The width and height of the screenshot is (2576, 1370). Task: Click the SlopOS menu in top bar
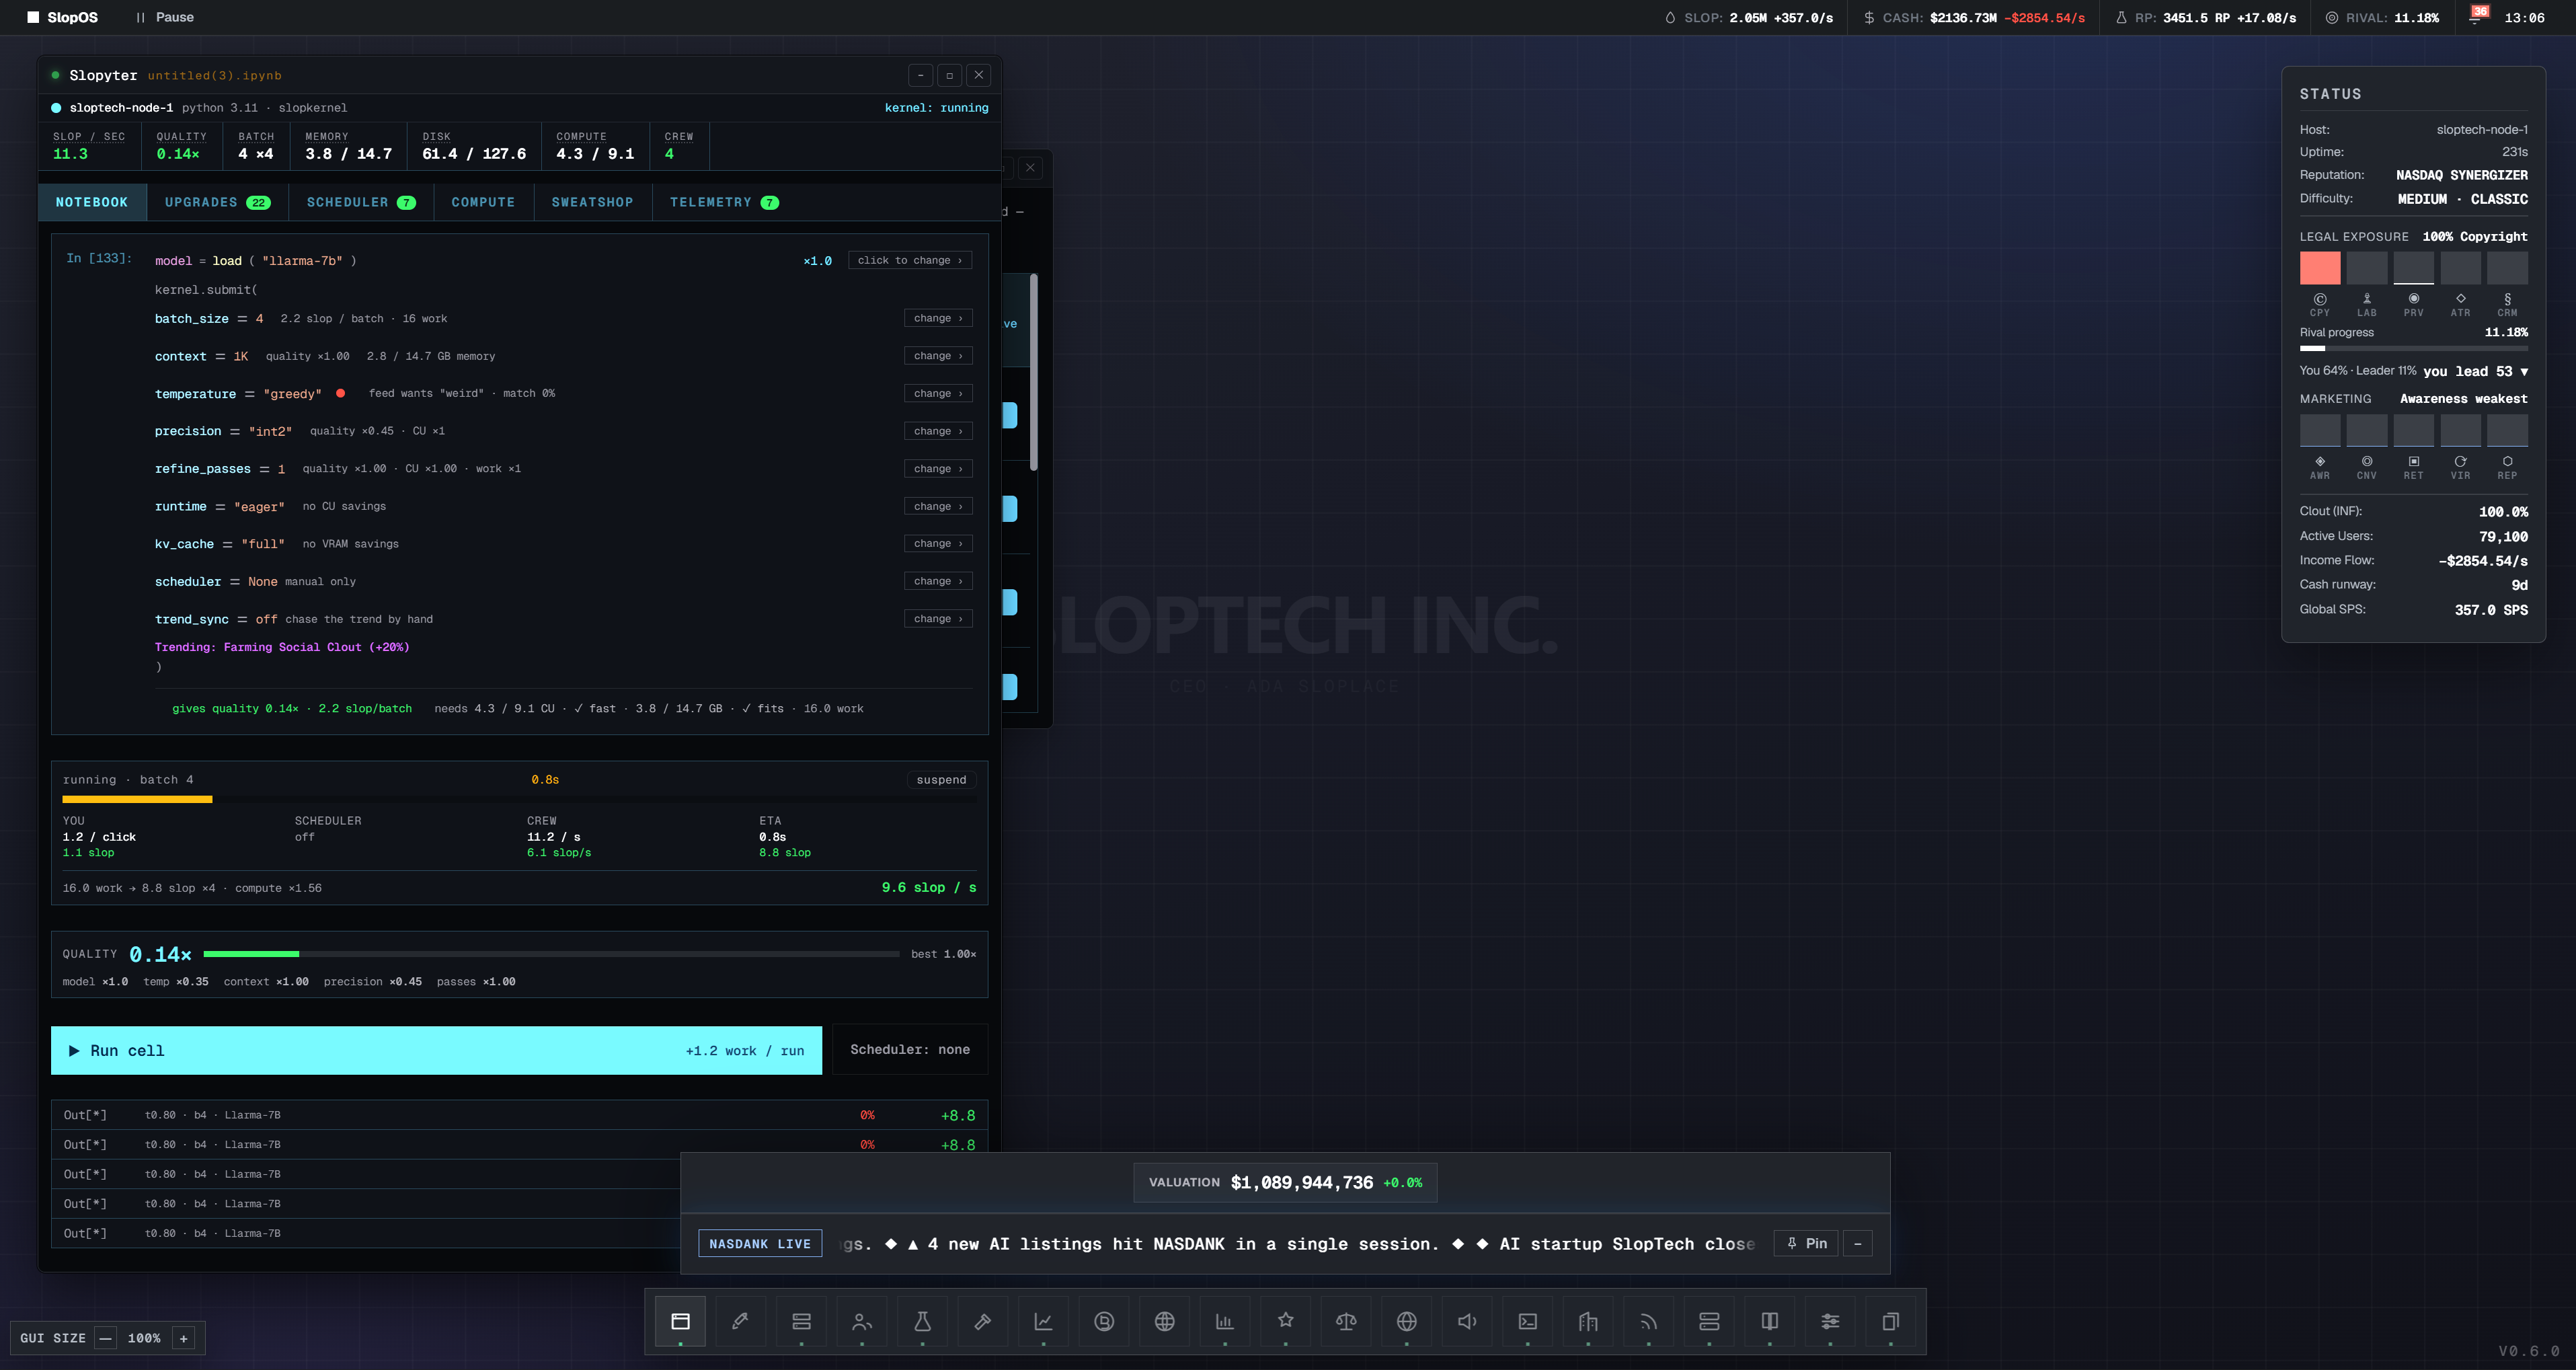(62, 17)
